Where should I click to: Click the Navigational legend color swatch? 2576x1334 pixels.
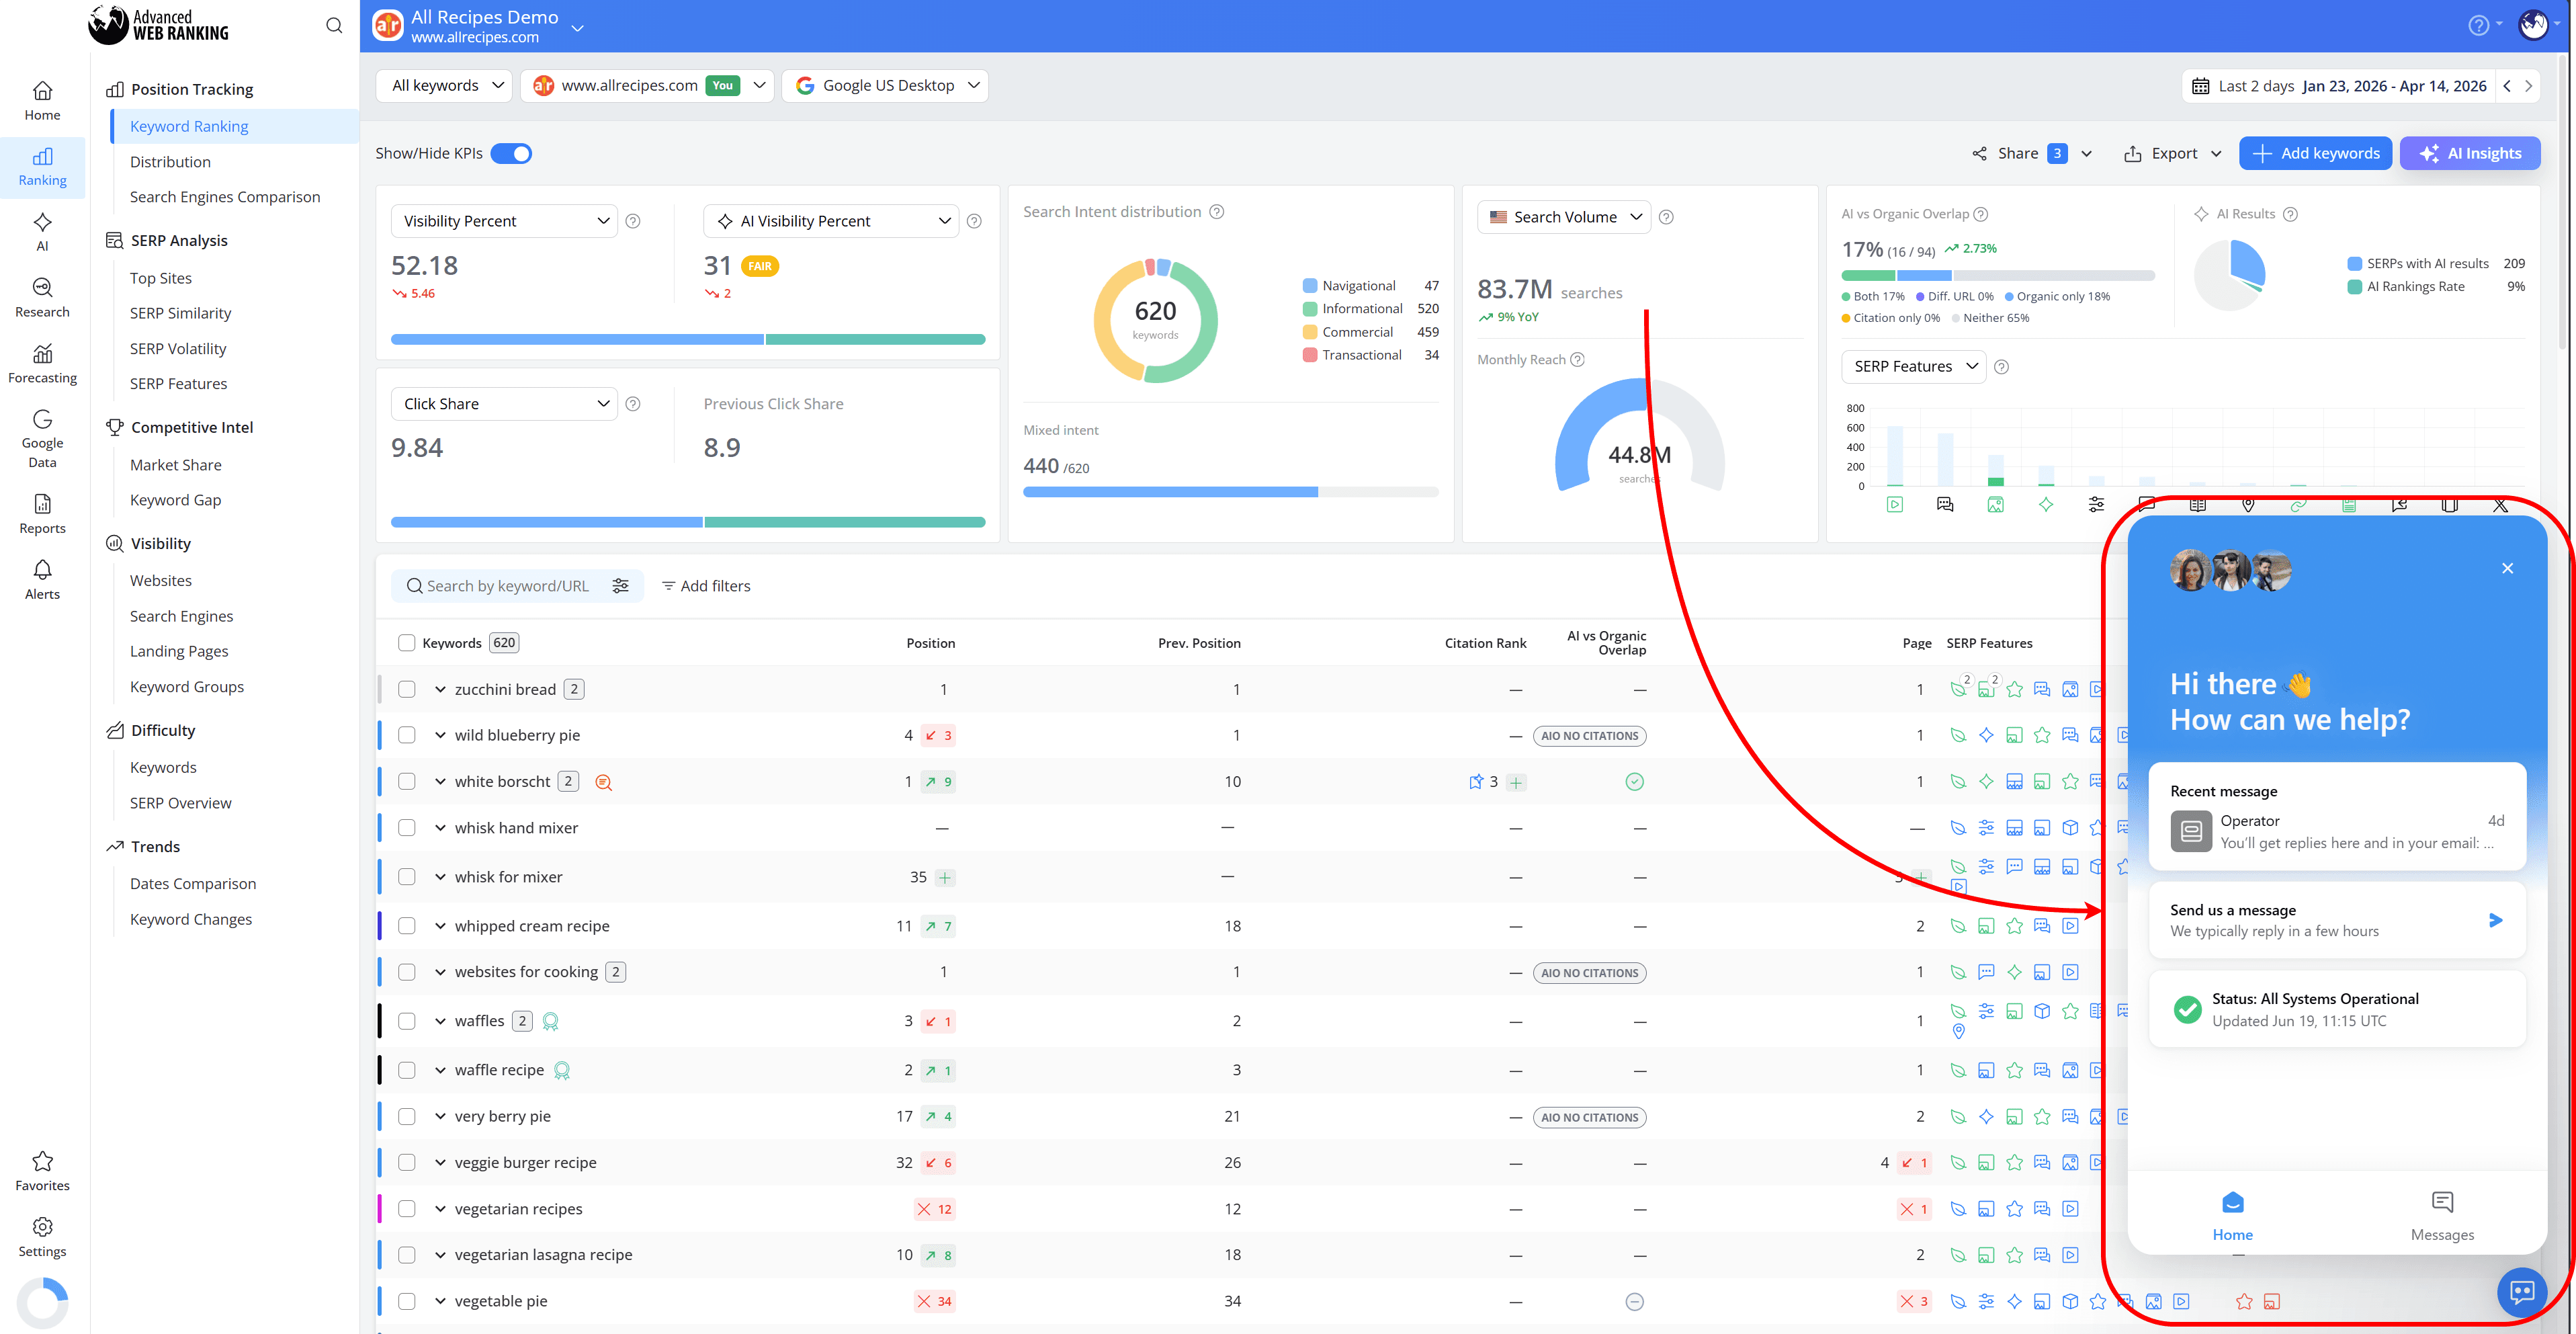tap(1310, 286)
